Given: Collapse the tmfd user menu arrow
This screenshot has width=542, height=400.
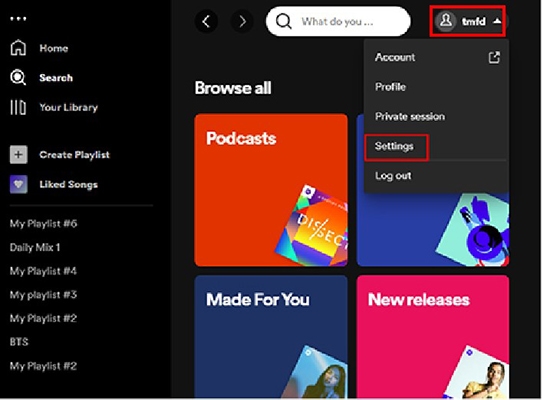Looking at the screenshot, I should coord(497,21).
